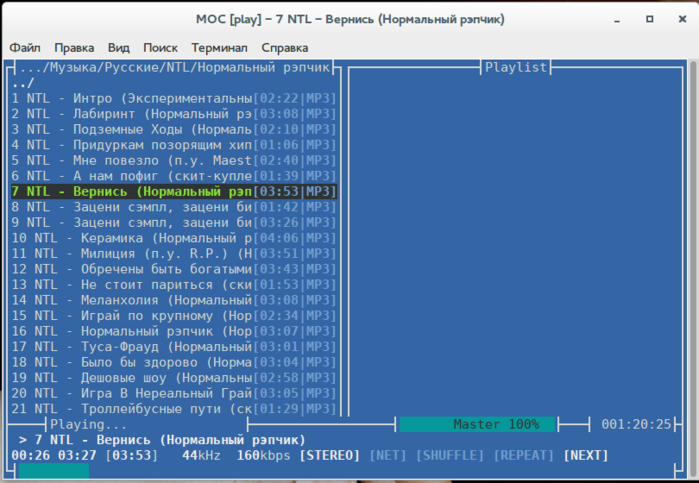This screenshot has height=483, width=699.
Task: Select track 6 NTL - А нам пофиг
Action: coord(174,176)
